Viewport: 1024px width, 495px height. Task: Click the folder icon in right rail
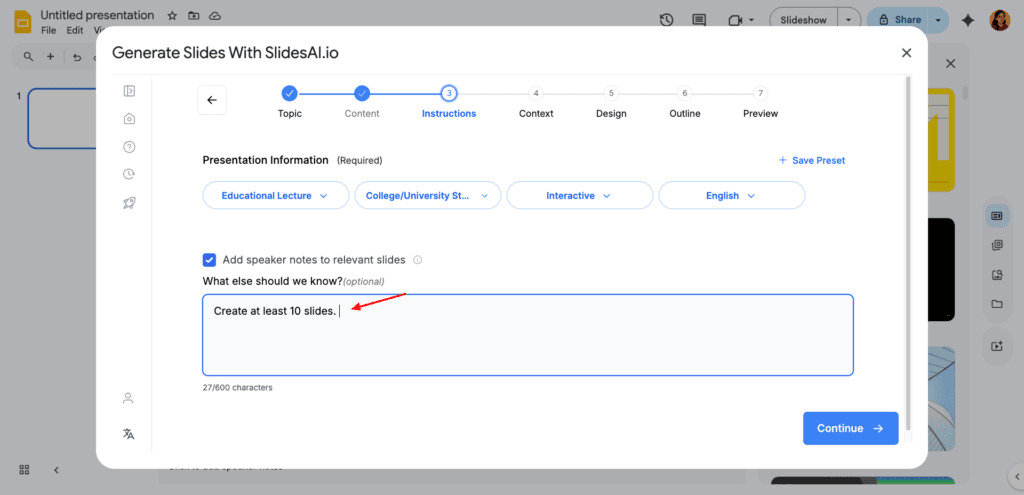tap(997, 304)
